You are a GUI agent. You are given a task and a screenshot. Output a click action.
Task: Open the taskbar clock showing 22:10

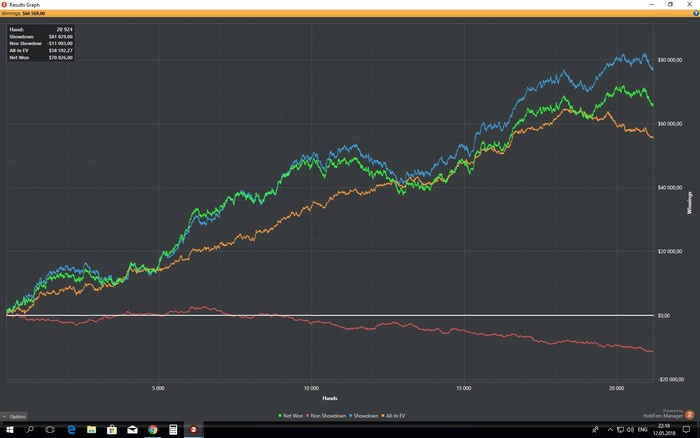(664, 430)
